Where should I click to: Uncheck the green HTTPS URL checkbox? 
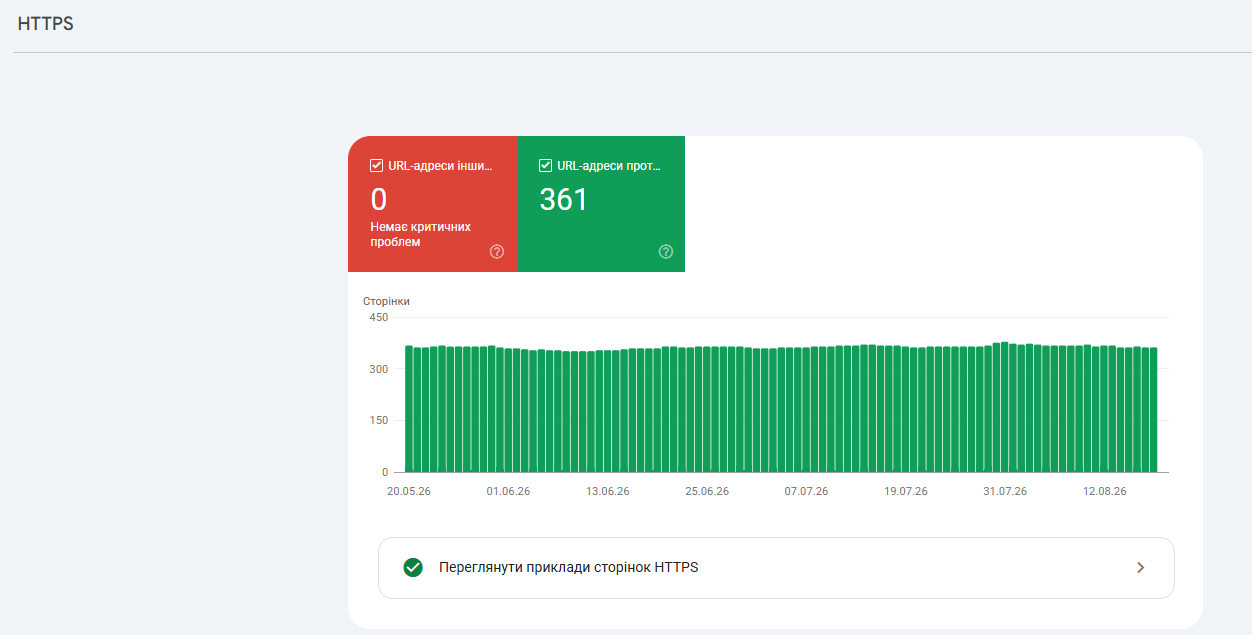click(x=546, y=166)
